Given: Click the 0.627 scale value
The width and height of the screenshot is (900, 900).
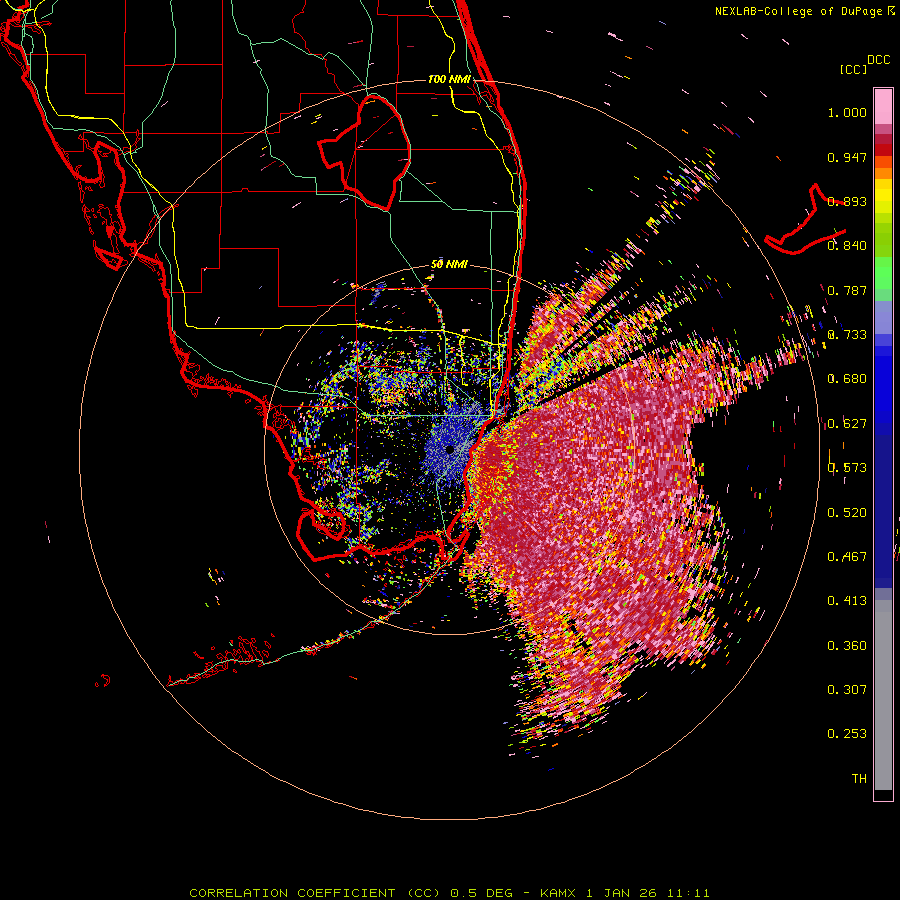Looking at the screenshot, I should [x=847, y=424].
